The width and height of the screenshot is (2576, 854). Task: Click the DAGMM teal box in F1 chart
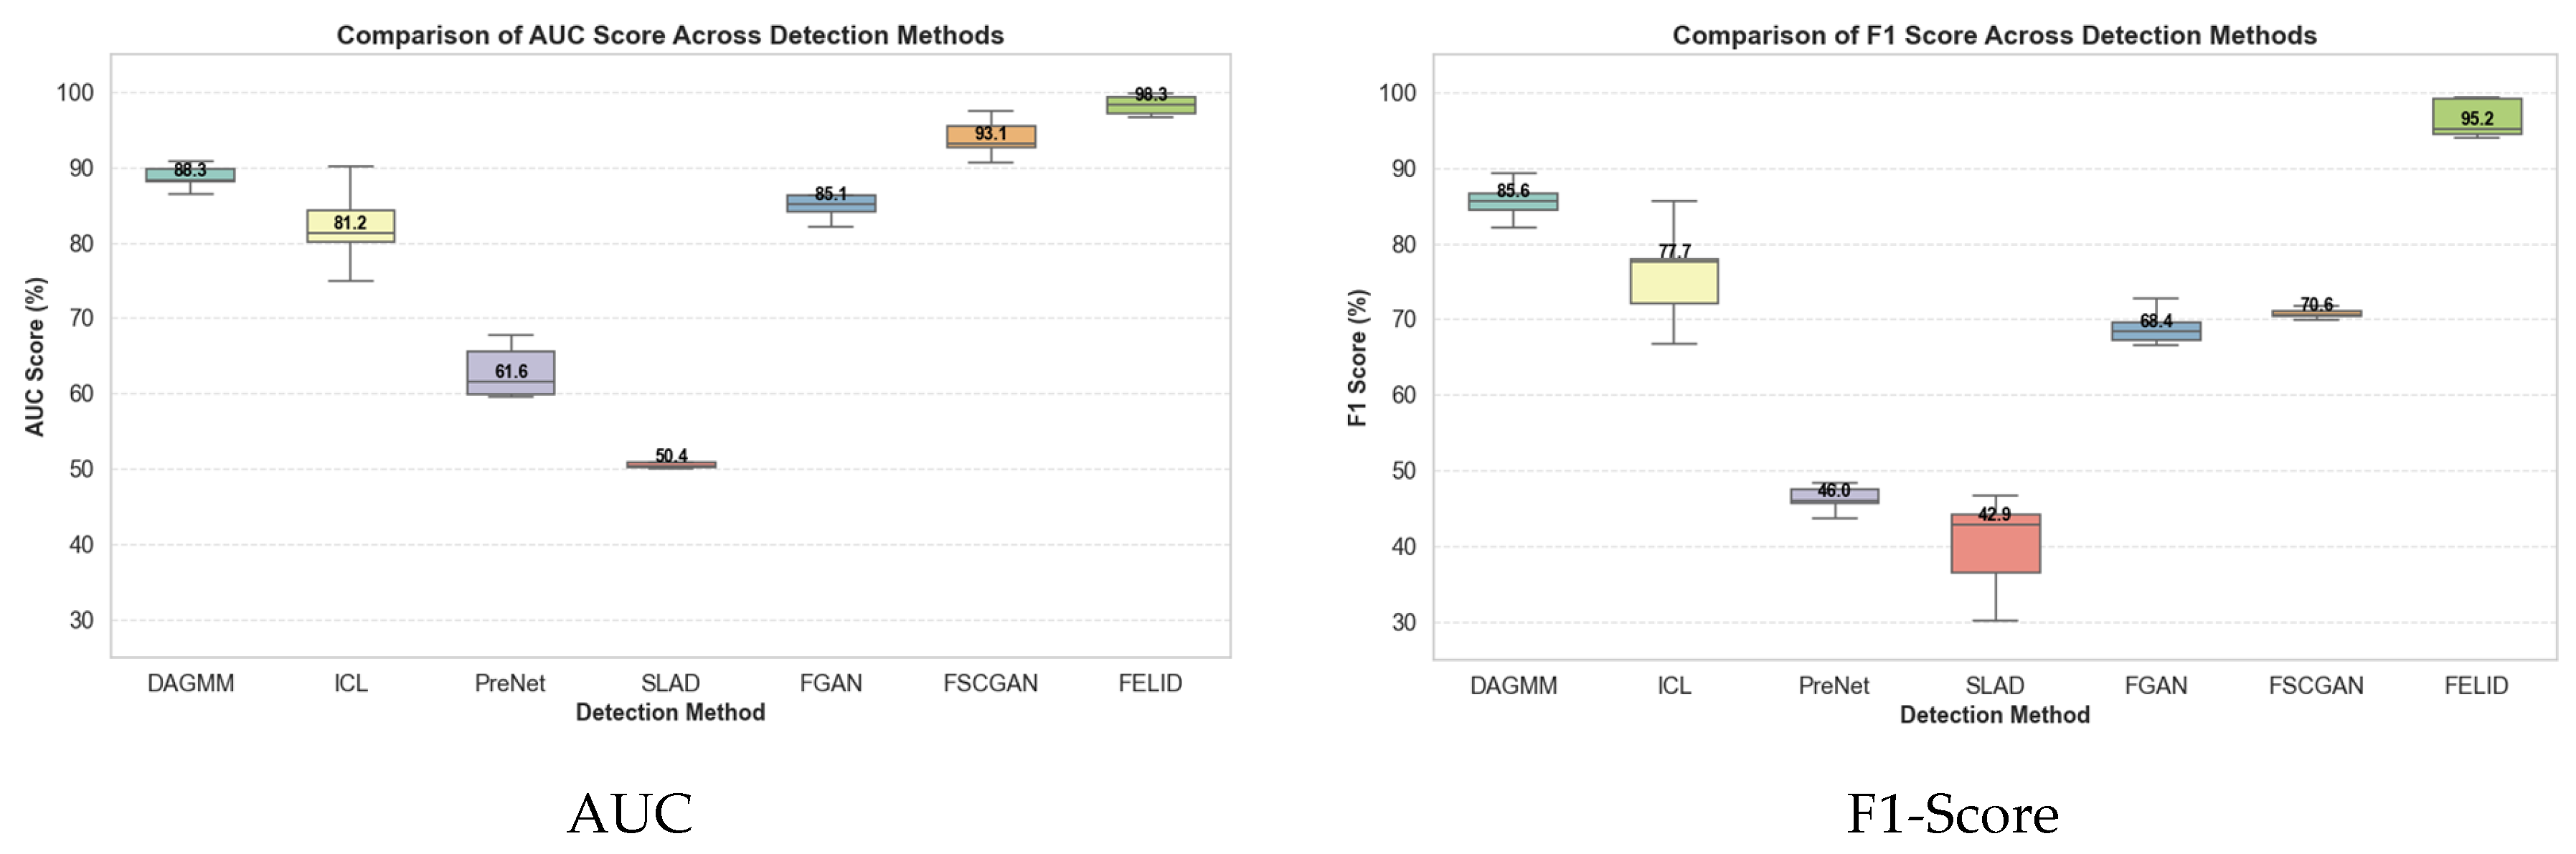pyautogui.click(x=1513, y=201)
